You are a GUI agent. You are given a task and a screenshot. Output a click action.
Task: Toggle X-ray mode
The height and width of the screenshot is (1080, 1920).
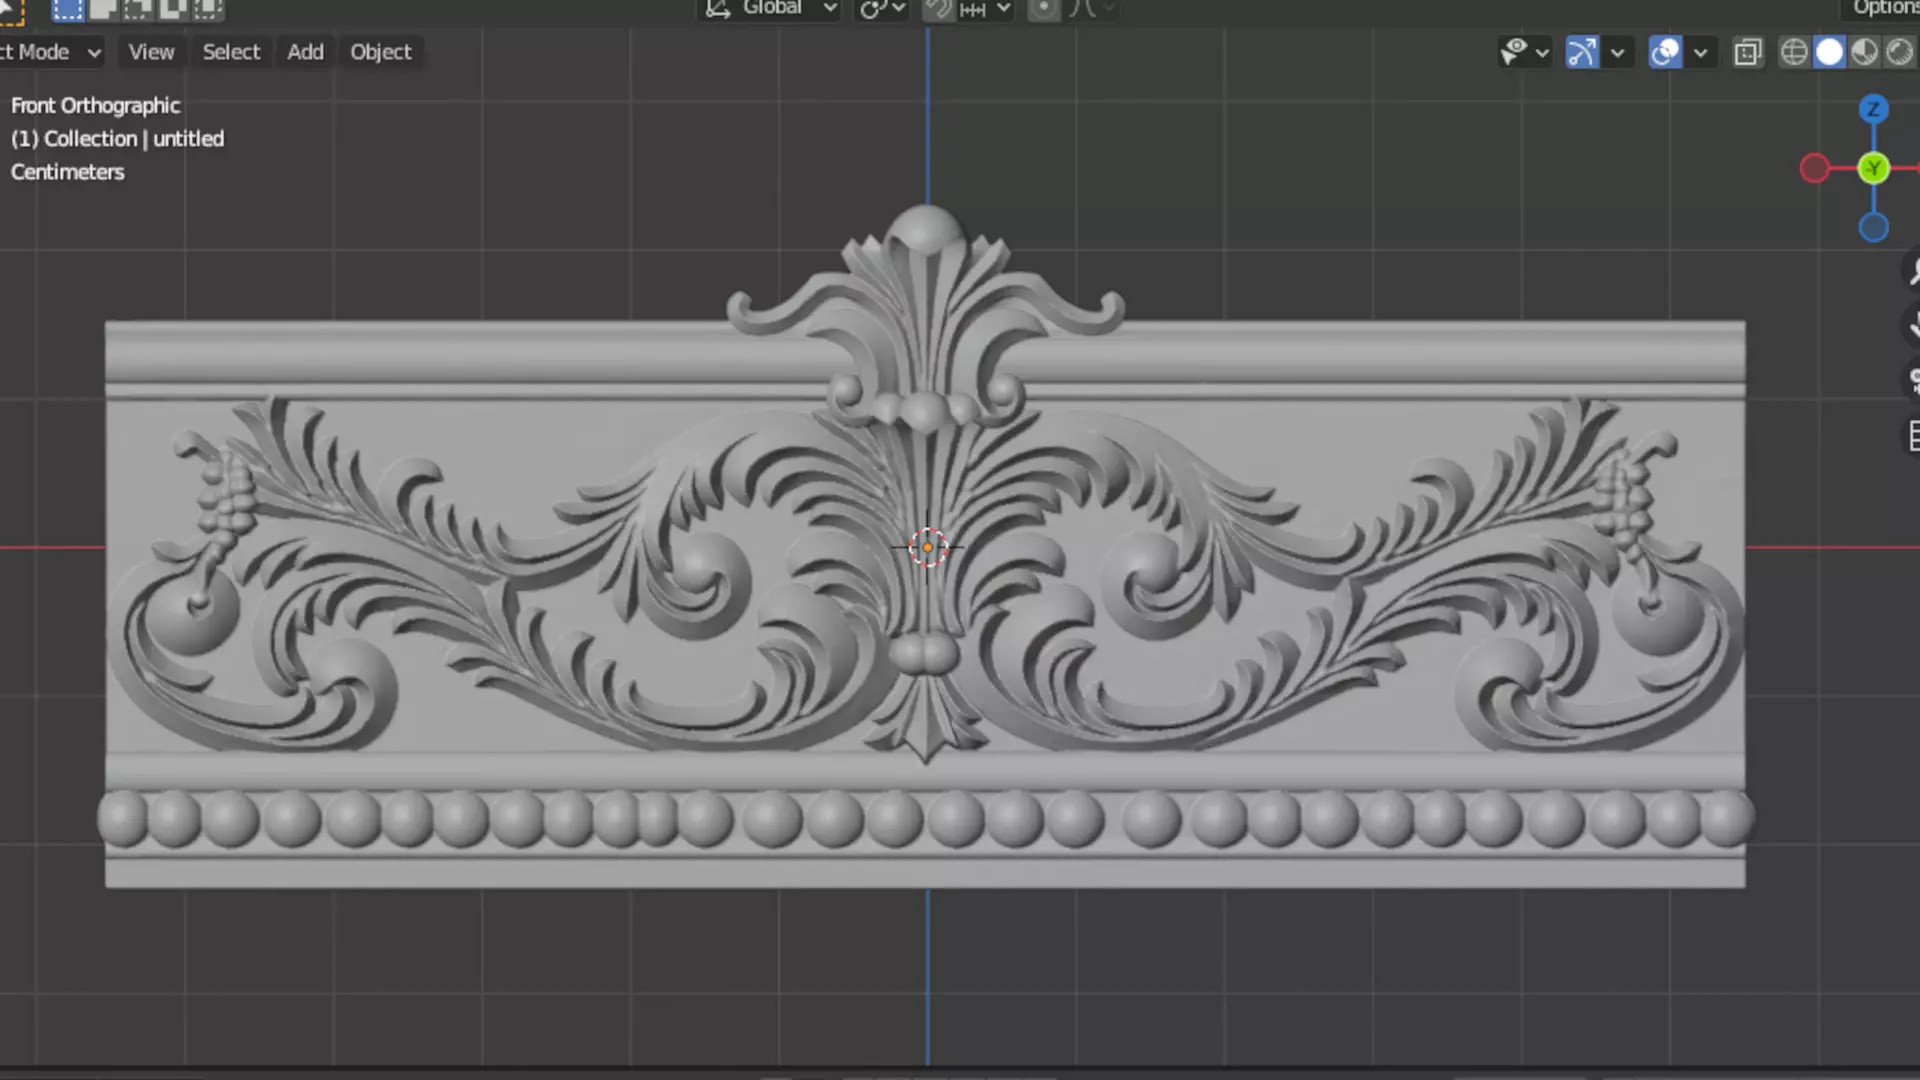[1748, 52]
